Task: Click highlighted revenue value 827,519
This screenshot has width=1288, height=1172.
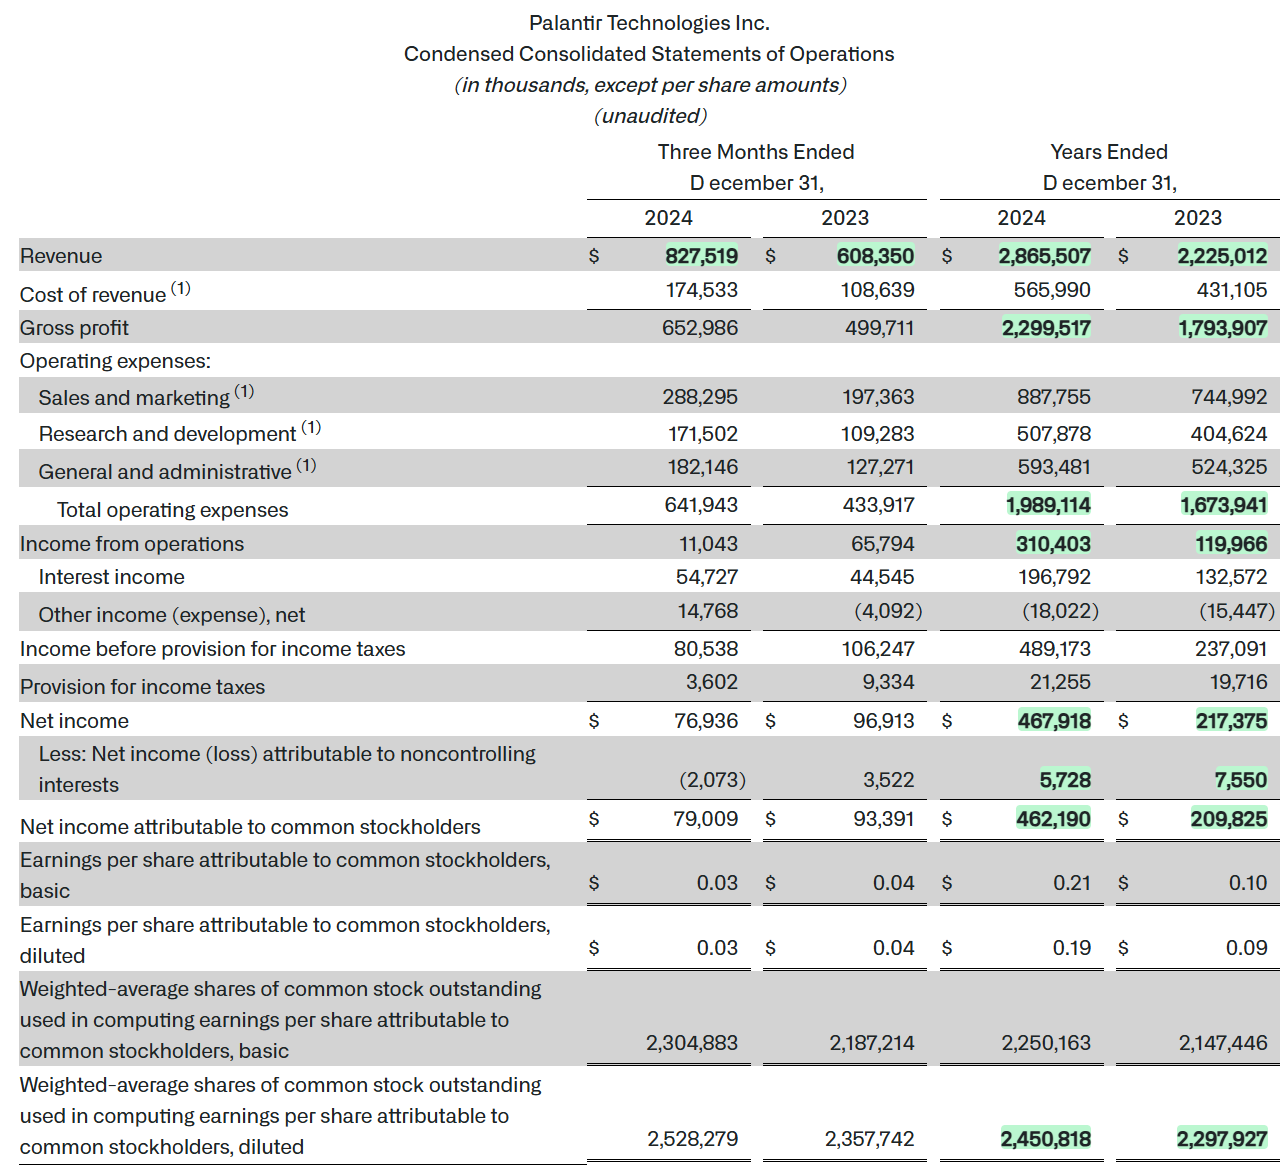Action: pyautogui.click(x=702, y=256)
